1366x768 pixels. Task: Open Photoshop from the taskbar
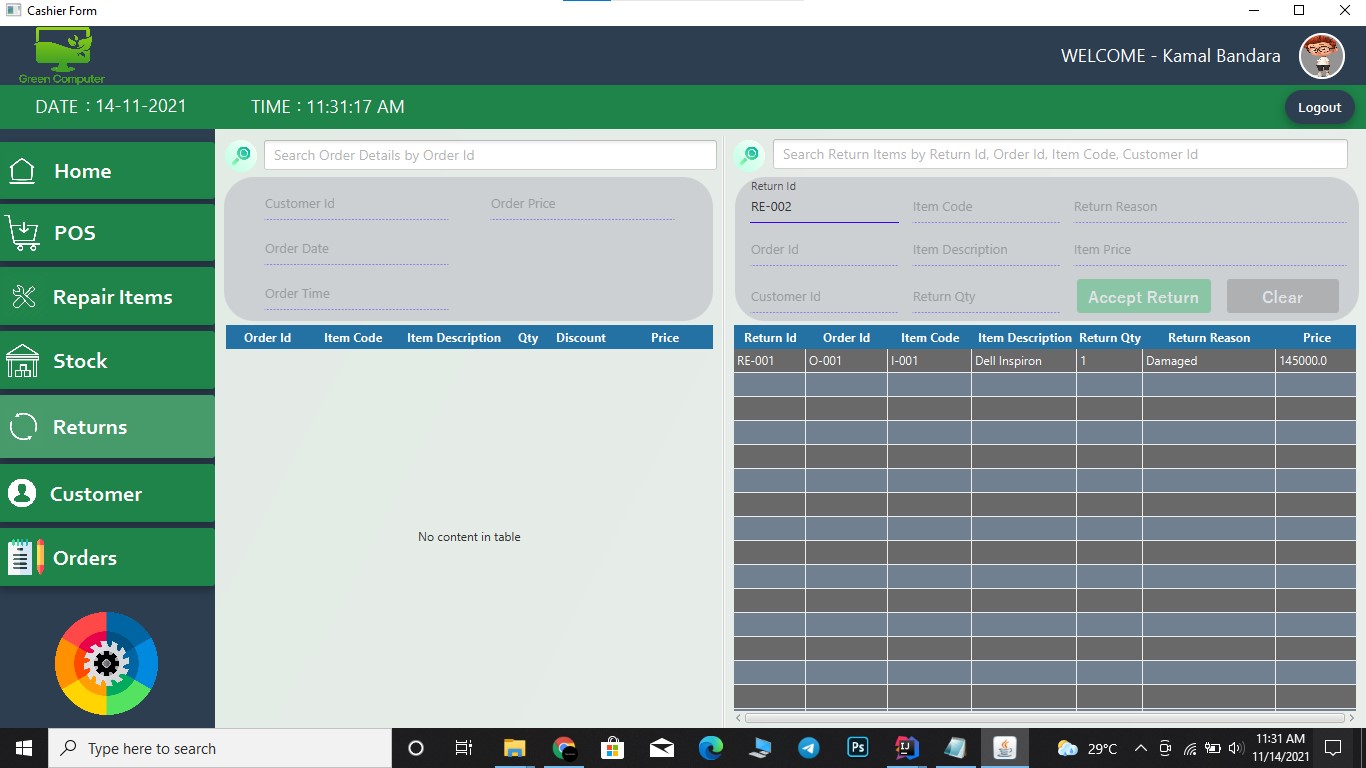[x=857, y=748]
